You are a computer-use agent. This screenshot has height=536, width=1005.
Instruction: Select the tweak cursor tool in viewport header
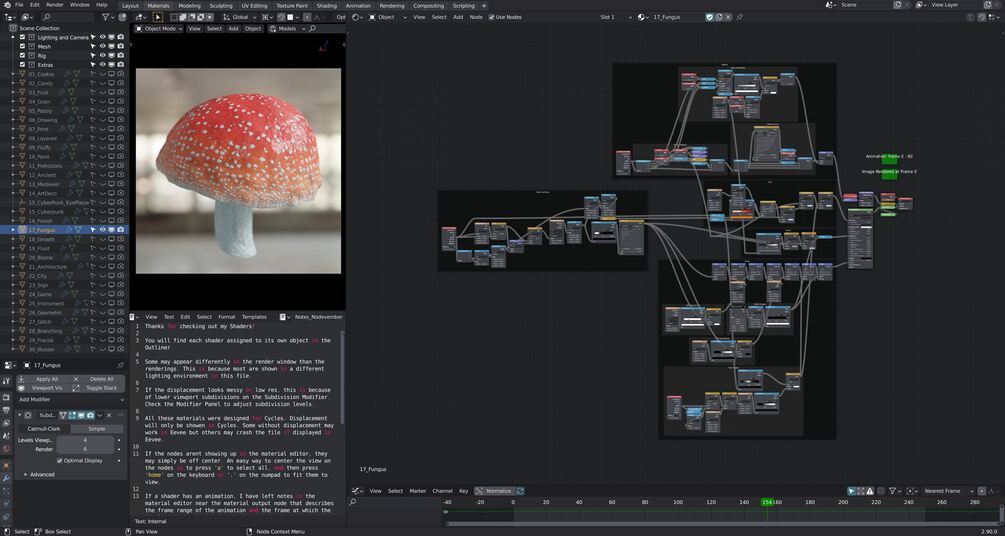[158, 17]
